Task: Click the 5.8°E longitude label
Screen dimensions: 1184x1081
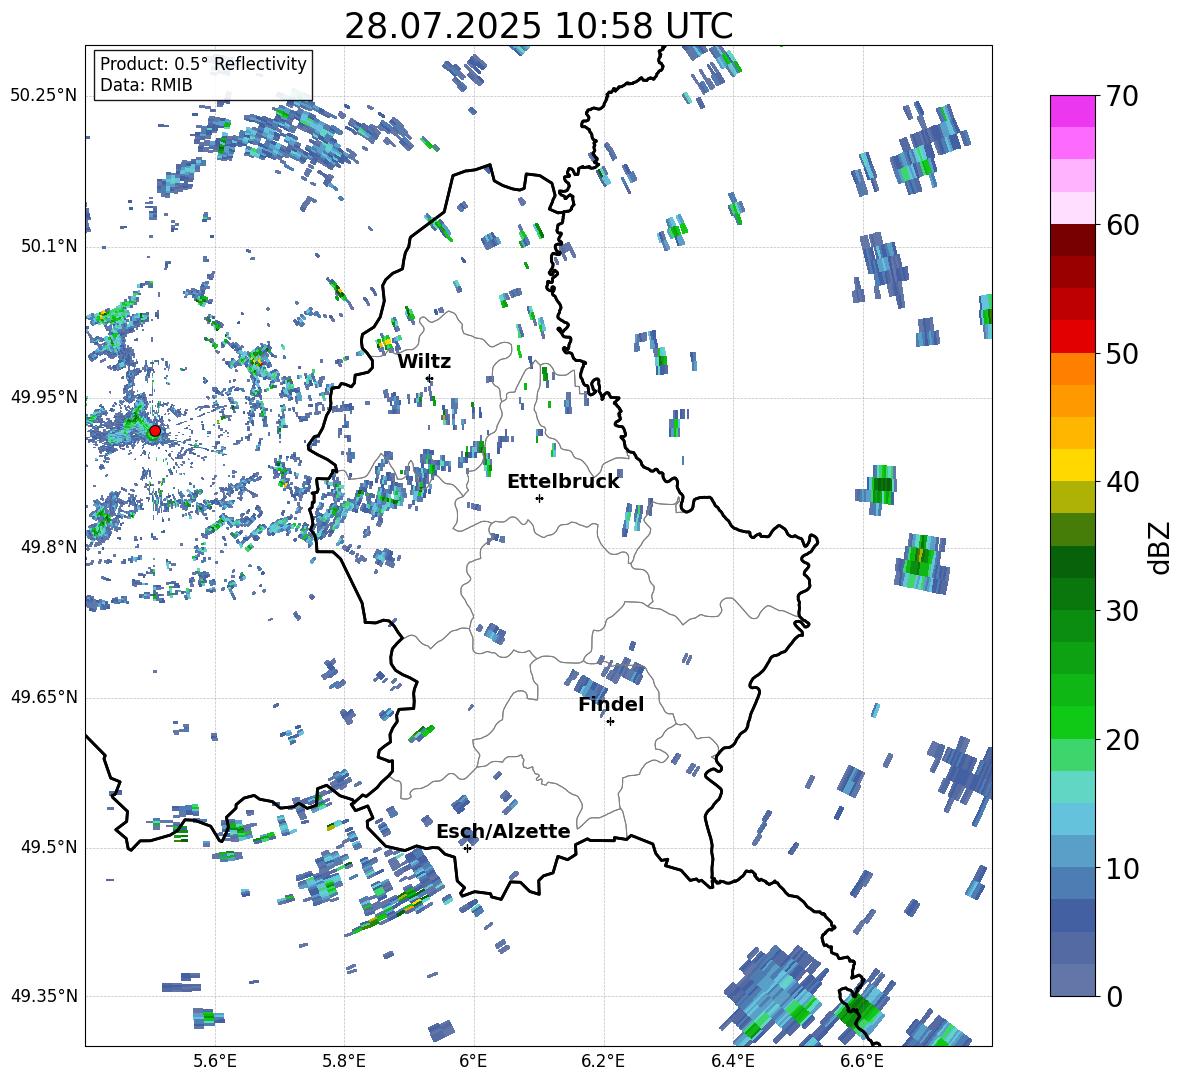Action: tap(344, 1061)
